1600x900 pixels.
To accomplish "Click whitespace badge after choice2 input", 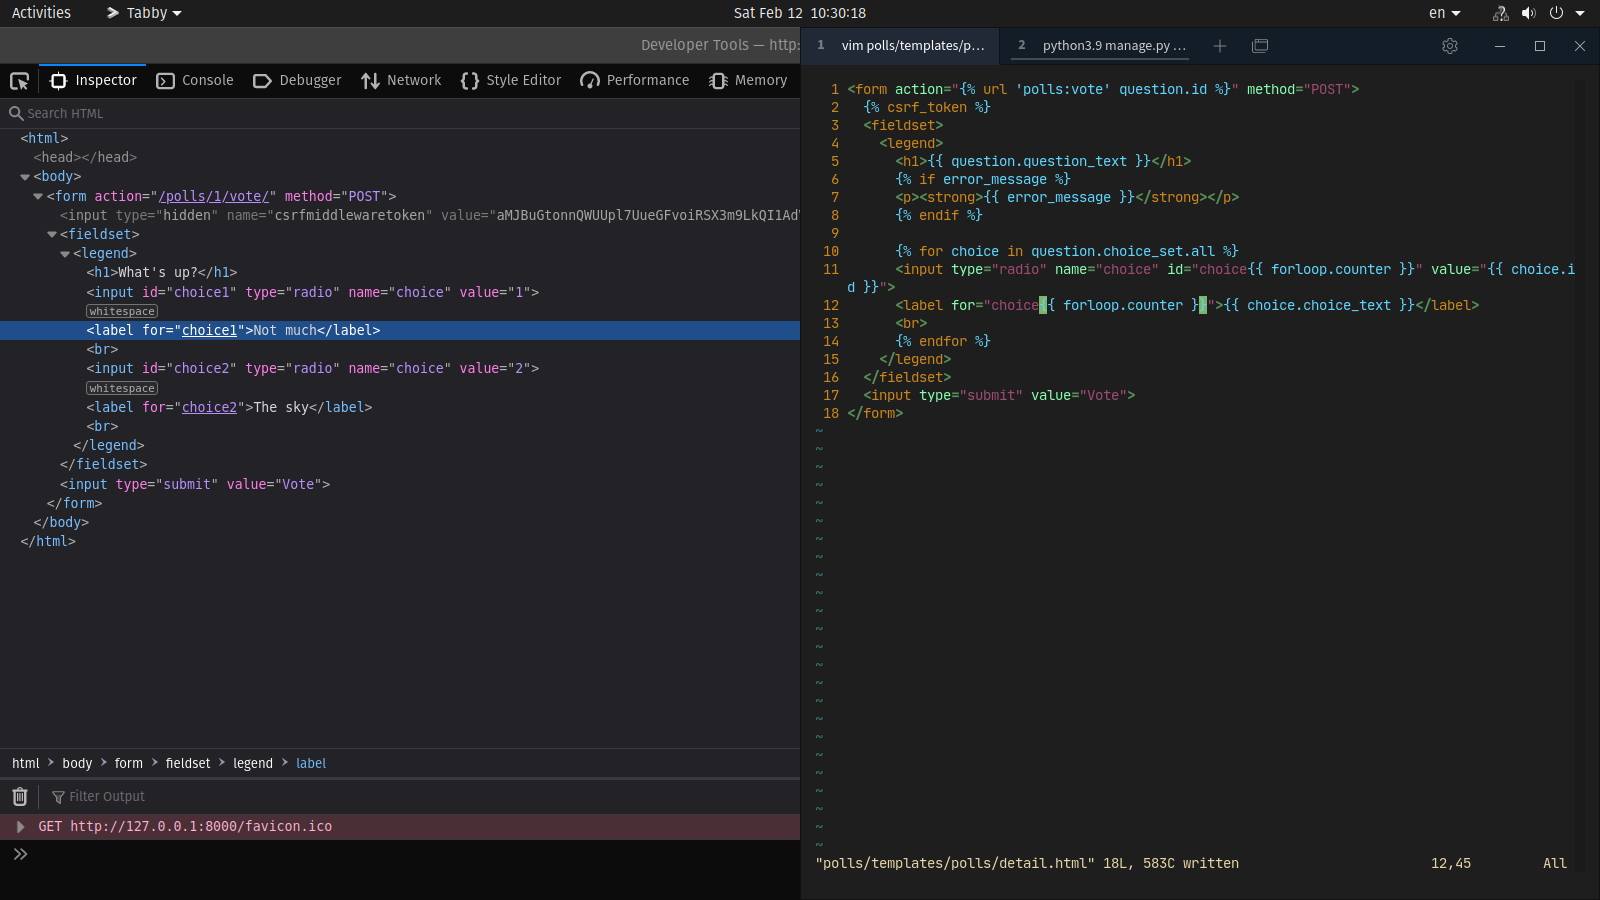I will click(122, 389).
